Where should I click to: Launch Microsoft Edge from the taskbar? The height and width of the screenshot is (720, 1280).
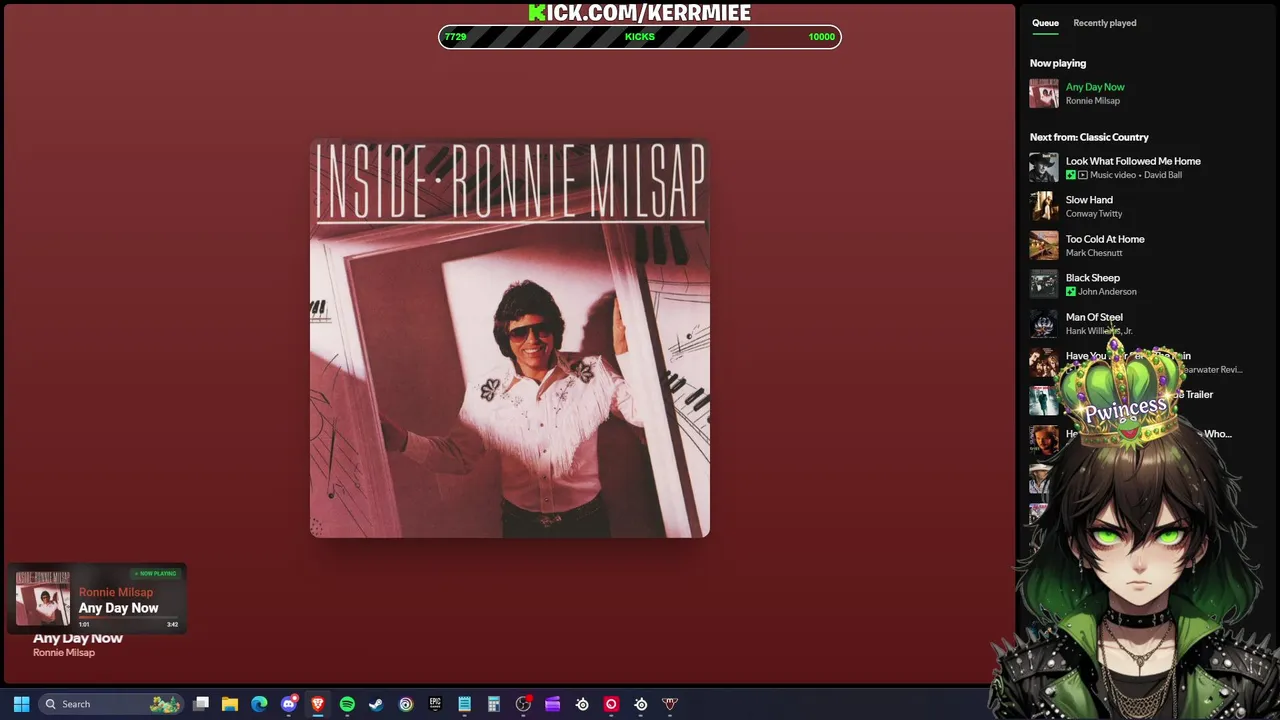click(259, 704)
